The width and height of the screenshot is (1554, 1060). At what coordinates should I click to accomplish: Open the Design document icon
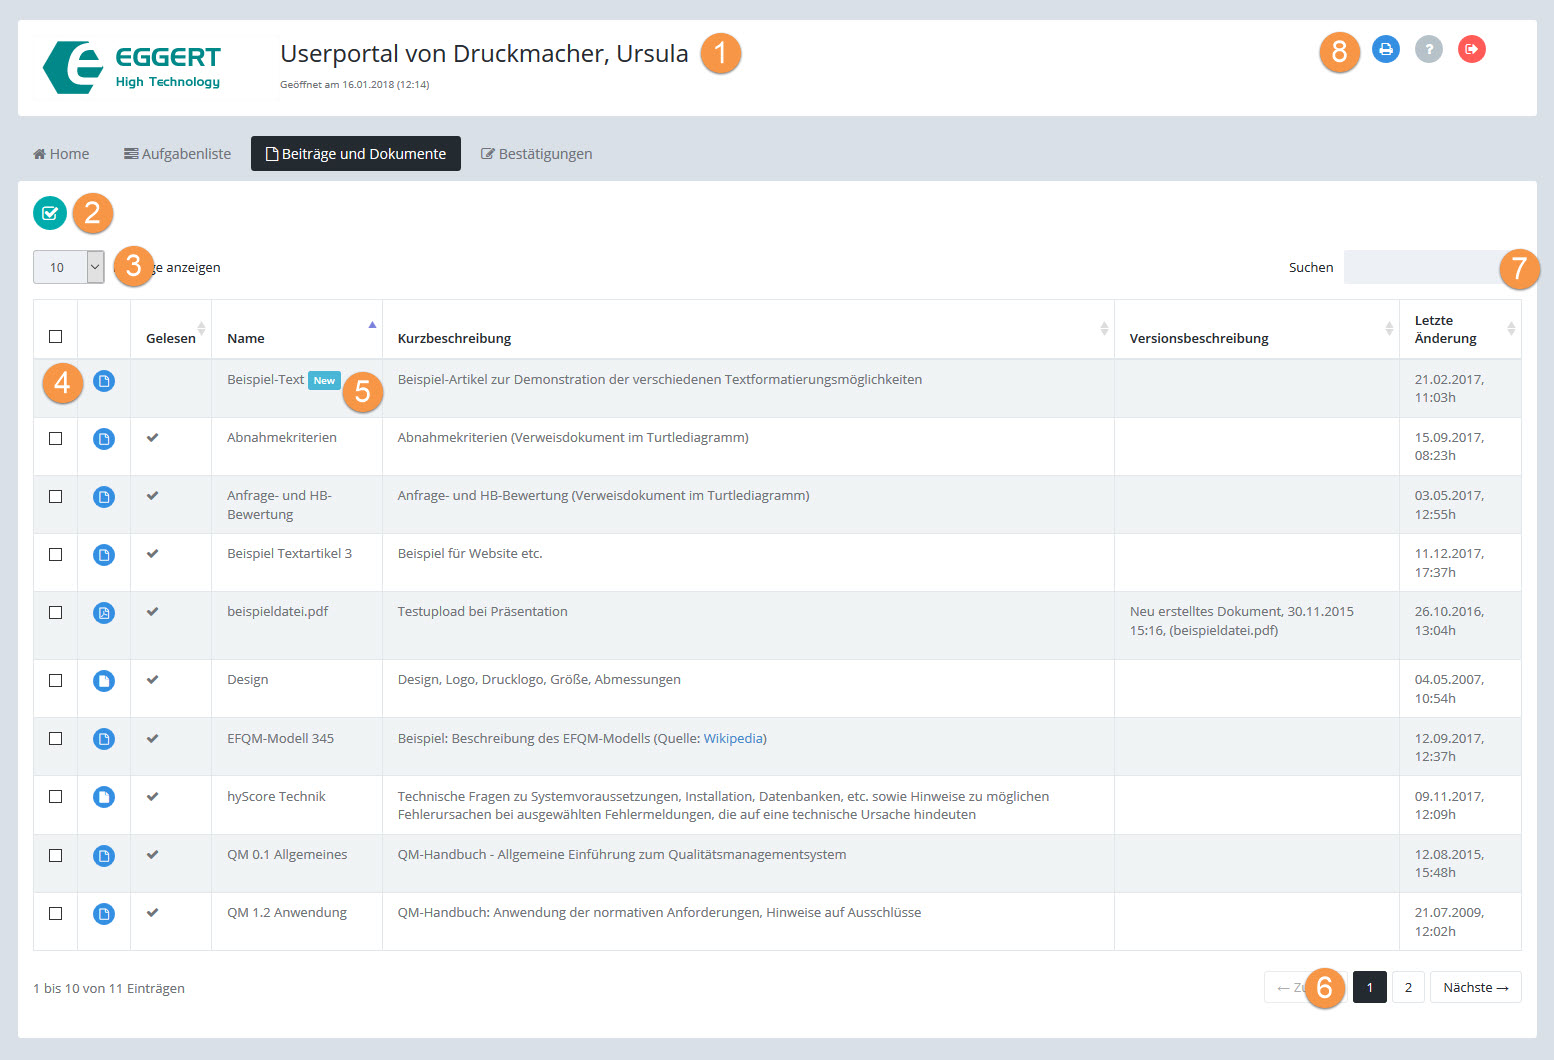pos(104,681)
